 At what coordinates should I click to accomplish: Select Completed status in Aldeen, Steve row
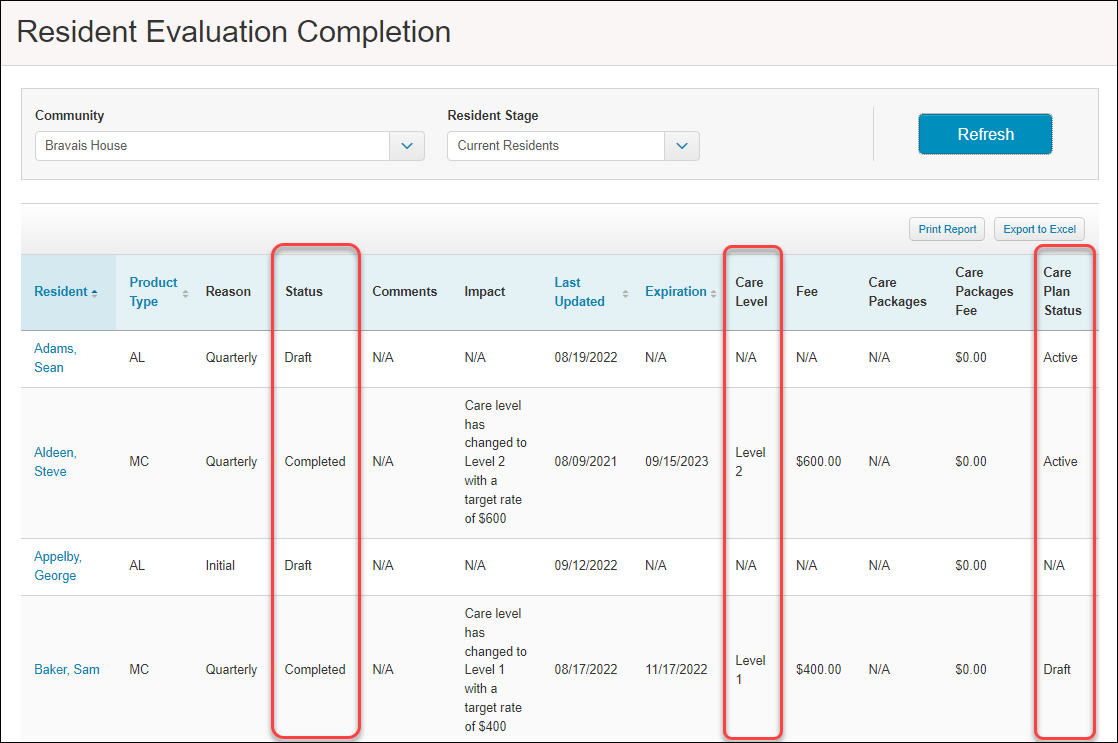(x=314, y=461)
